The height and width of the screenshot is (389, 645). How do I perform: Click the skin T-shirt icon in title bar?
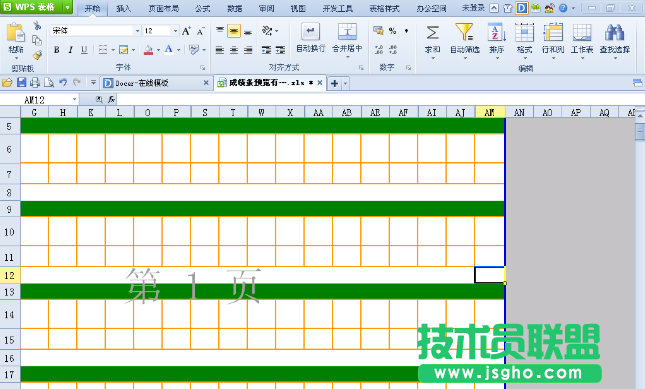click(508, 8)
